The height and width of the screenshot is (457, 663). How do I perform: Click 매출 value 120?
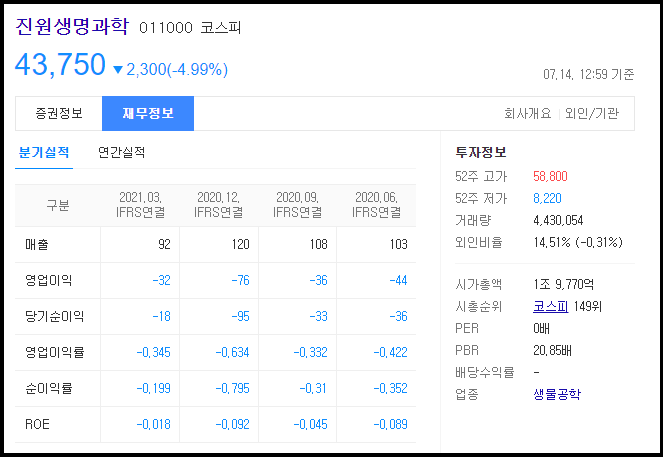point(241,244)
